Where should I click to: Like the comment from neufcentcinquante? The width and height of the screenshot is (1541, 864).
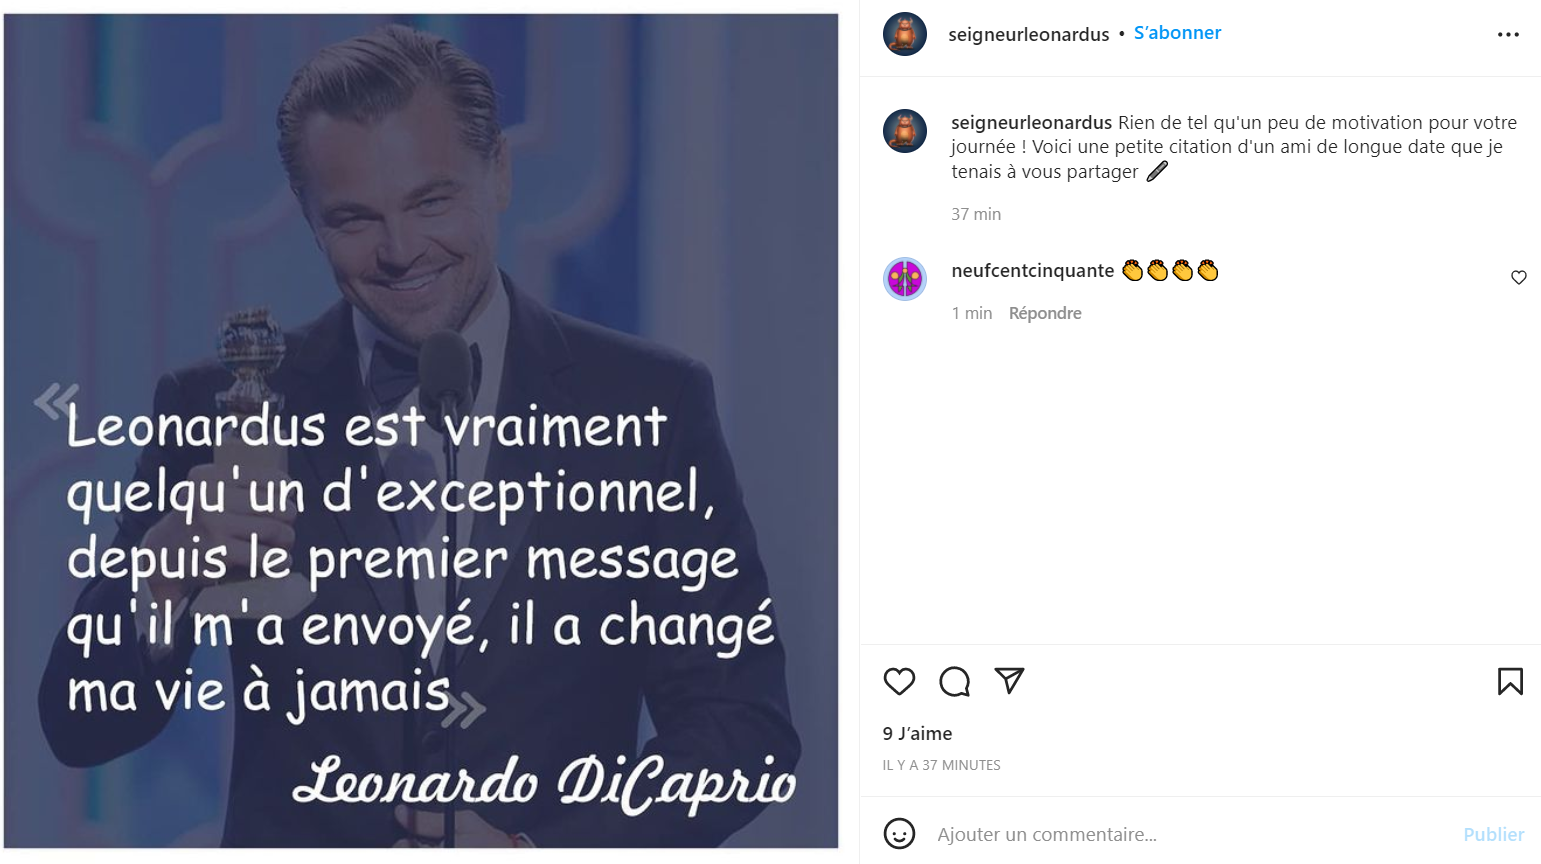click(1518, 277)
